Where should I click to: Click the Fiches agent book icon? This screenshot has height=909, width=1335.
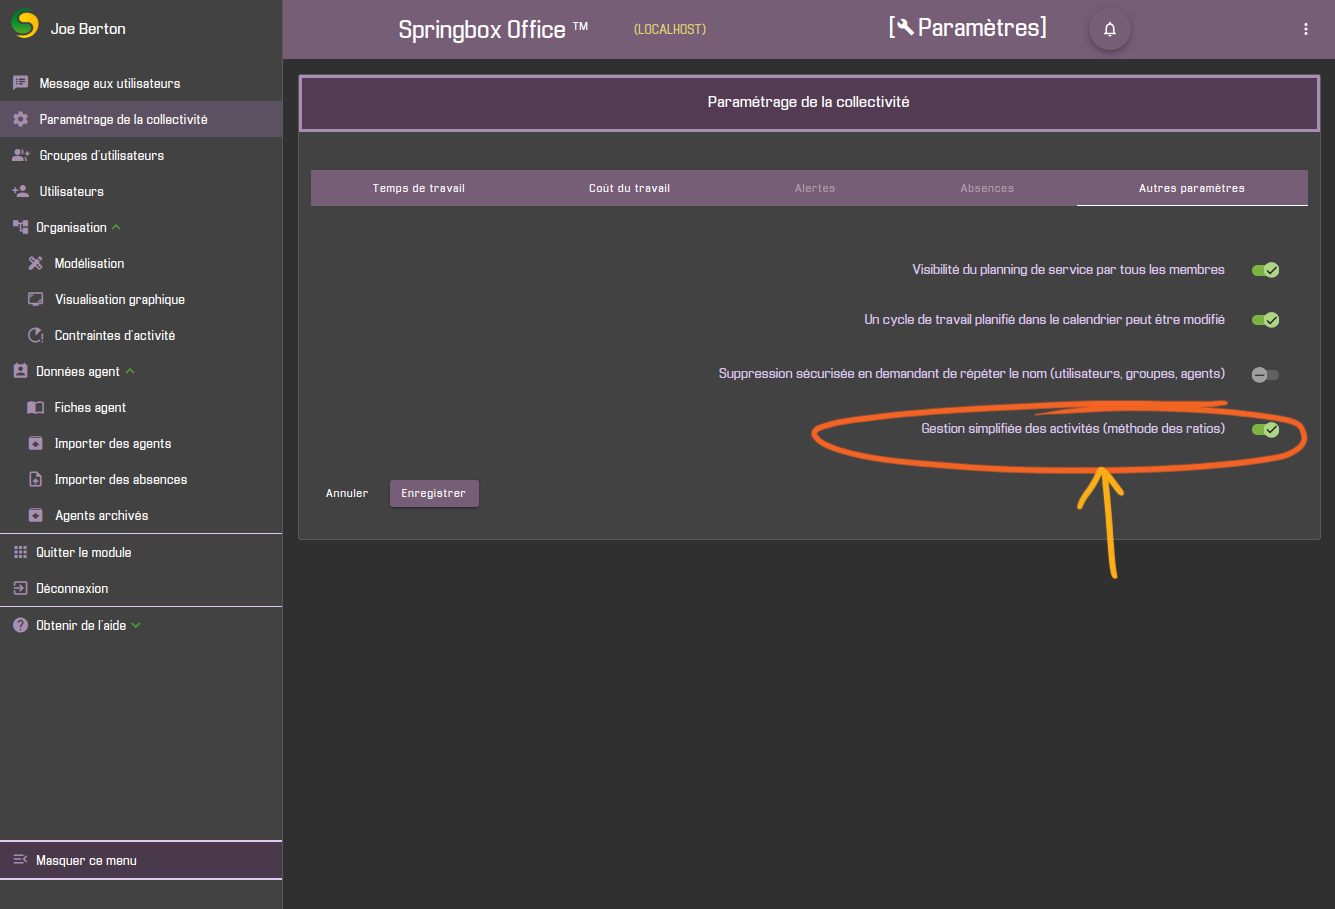point(36,407)
